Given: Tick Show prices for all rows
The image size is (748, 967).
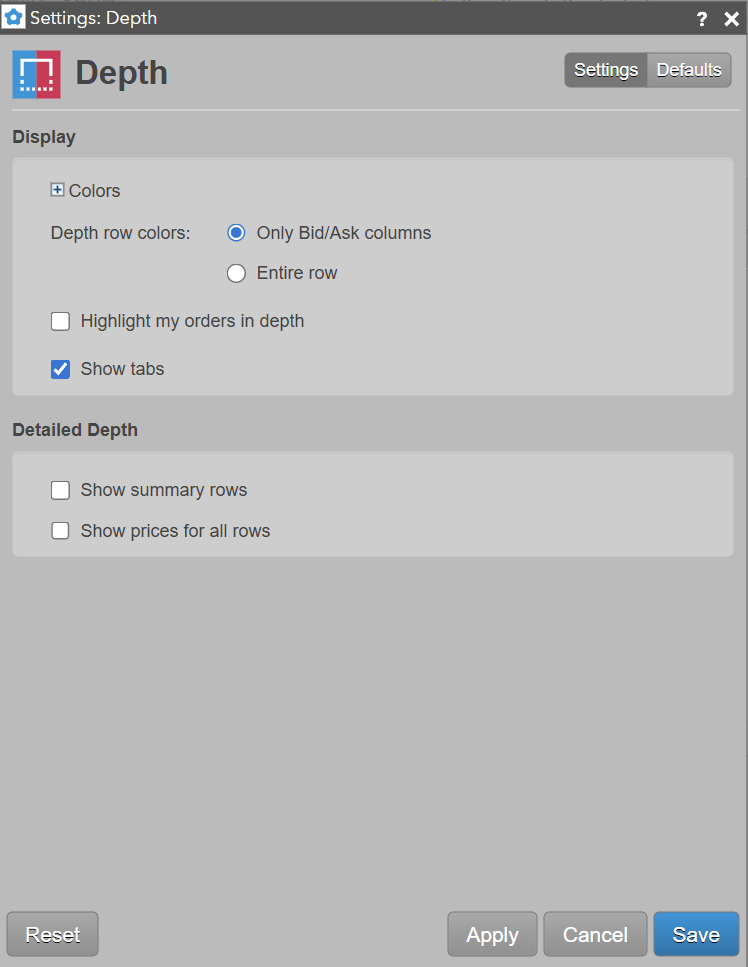Looking at the screenshot, I should point(60,531).
